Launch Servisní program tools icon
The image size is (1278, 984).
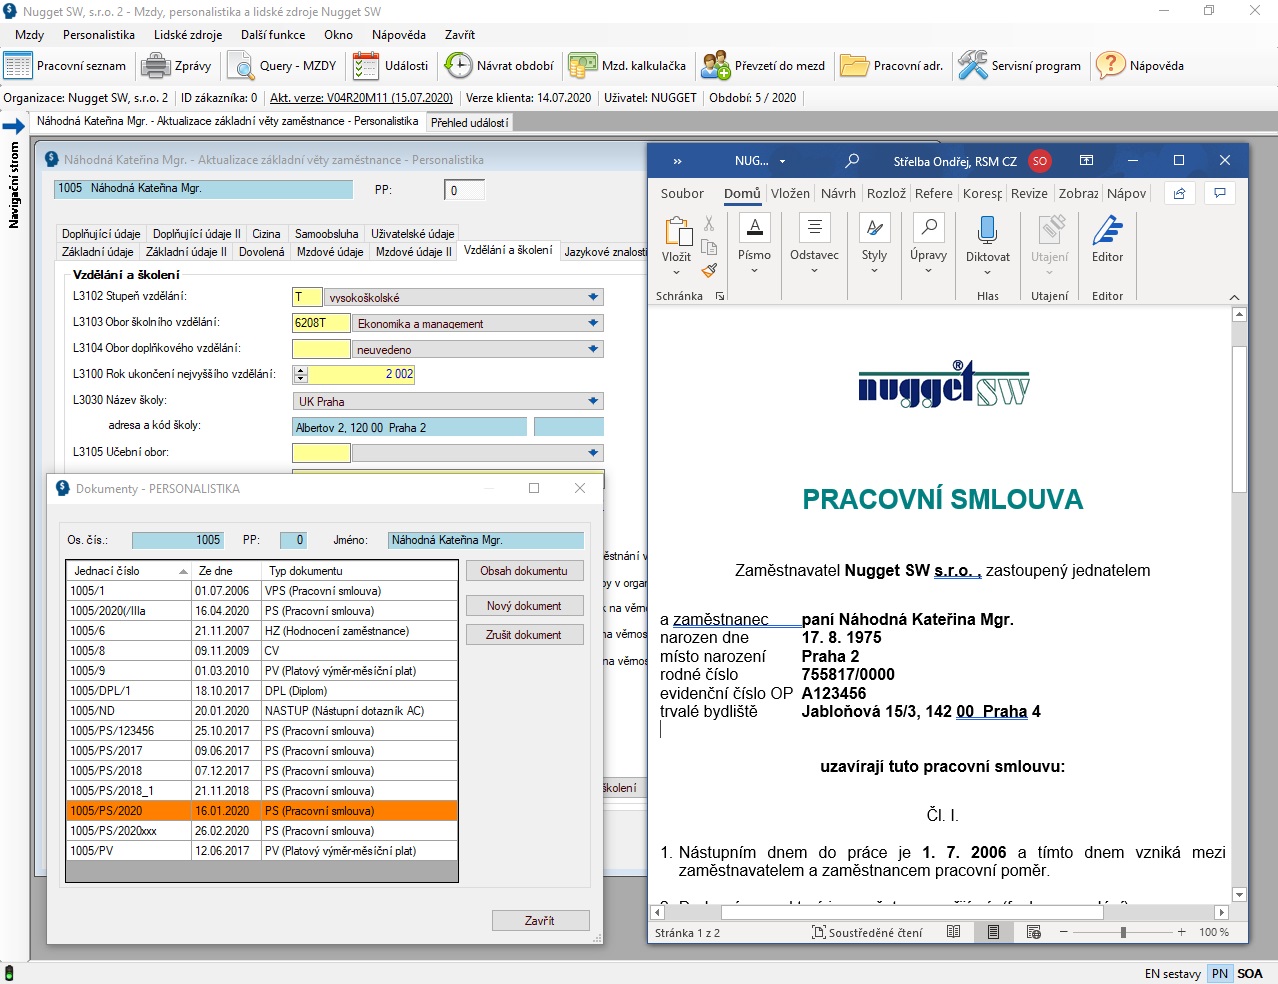[972, 66]
